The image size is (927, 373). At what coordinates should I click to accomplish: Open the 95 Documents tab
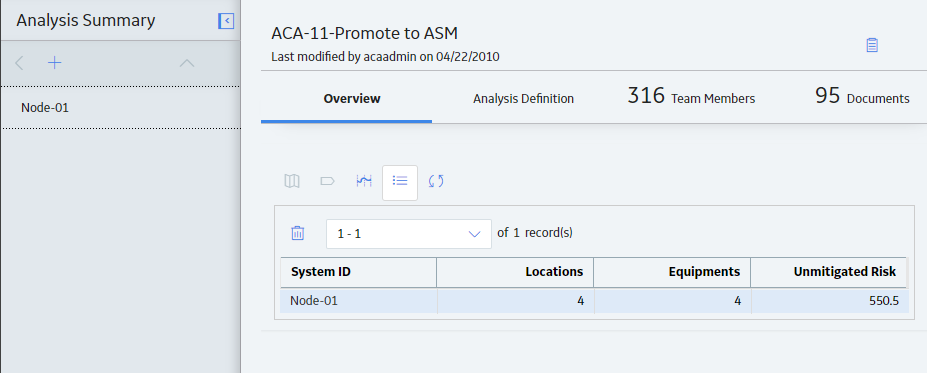pyautogui.click(x=862, y=96)
